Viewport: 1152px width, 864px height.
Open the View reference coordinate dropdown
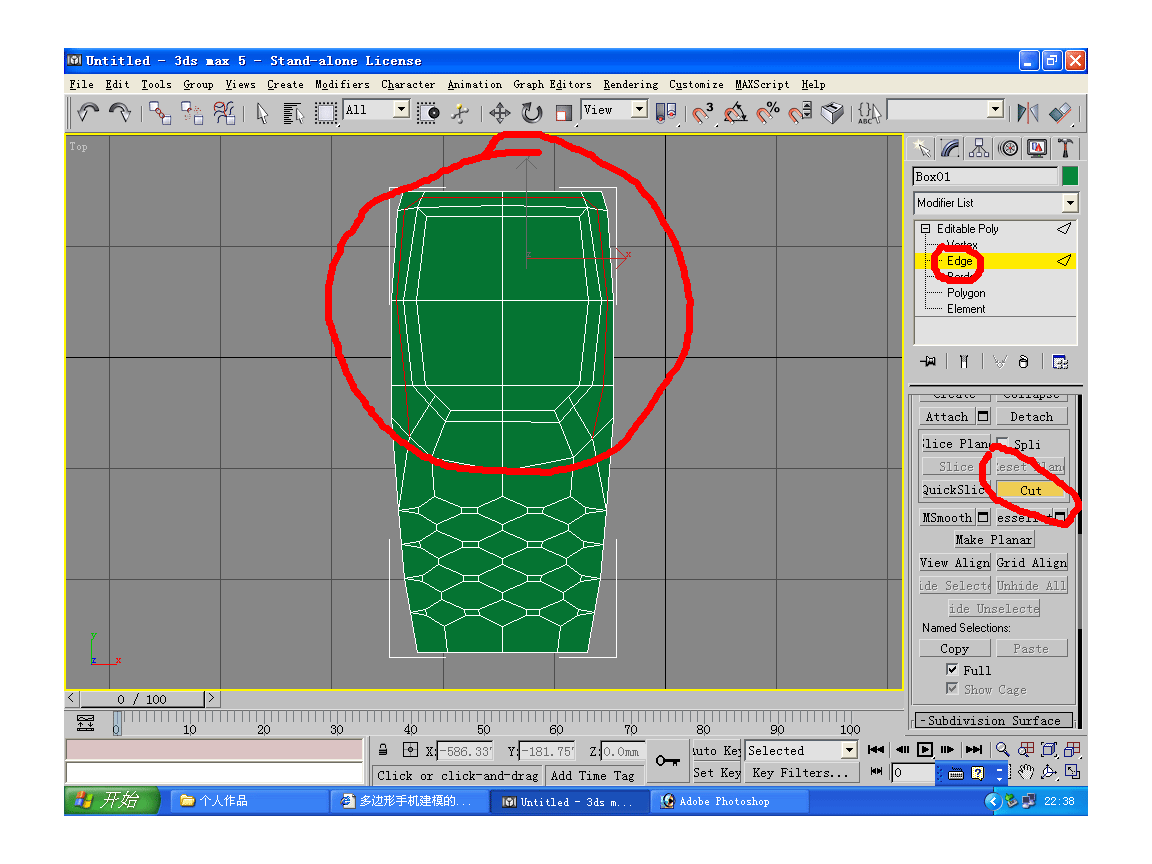click(x=638, y=110)
